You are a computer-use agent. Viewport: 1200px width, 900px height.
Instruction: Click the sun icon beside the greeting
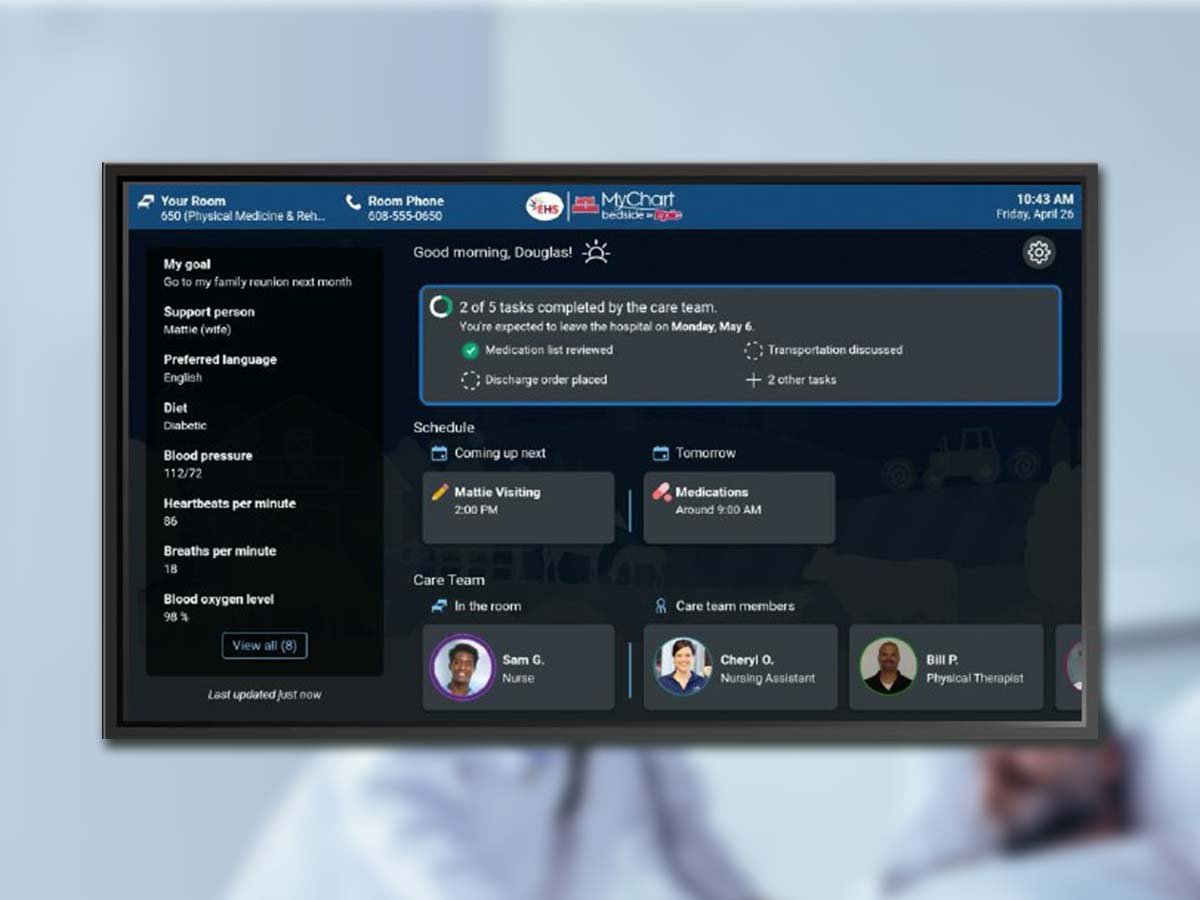[596, 253]
